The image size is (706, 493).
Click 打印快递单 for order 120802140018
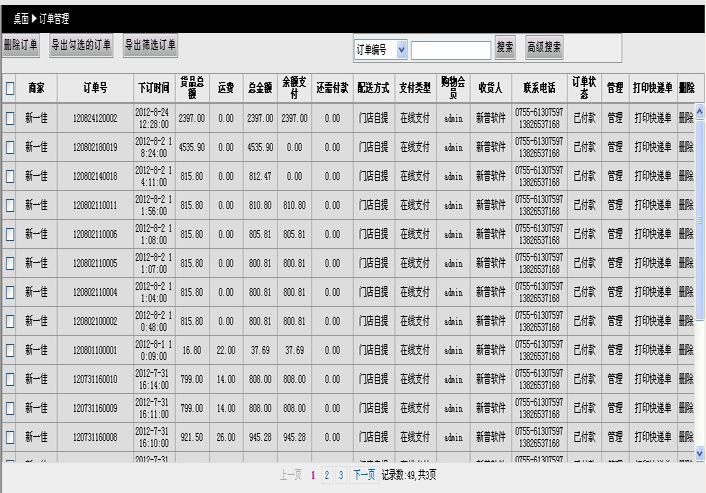click(x=653, y=176)
